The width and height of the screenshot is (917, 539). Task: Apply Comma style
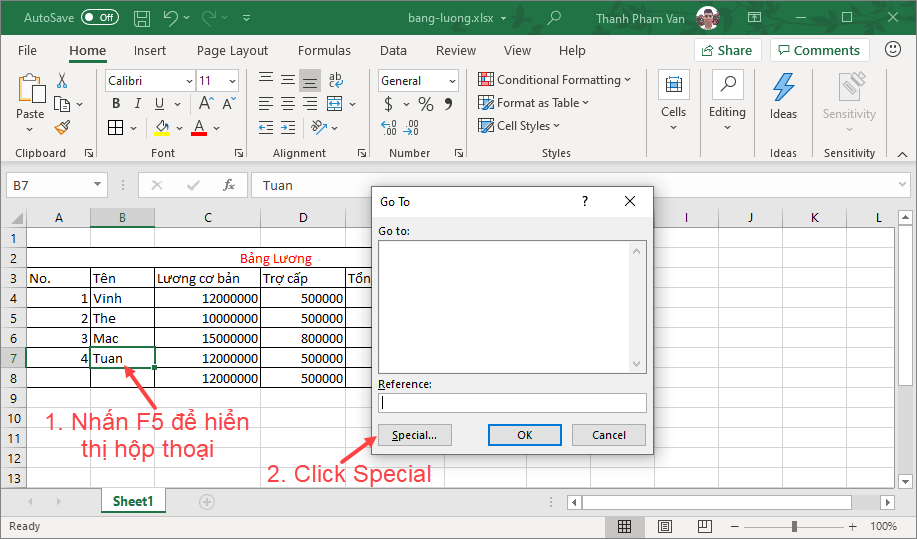coord(449,104)
